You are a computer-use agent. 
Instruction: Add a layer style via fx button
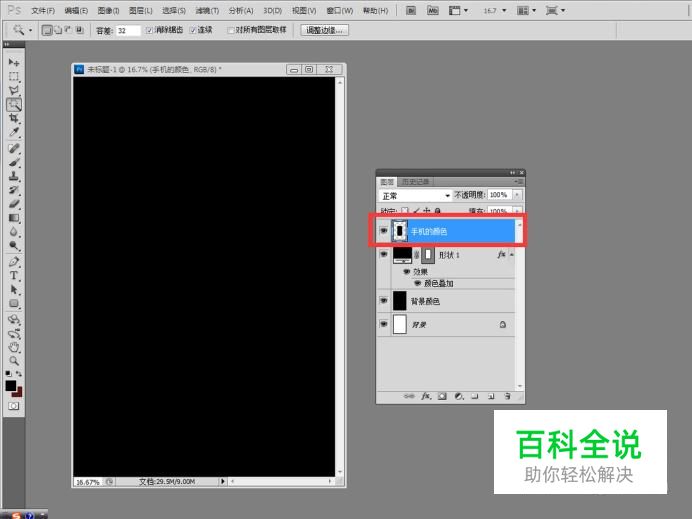click(x=425, y=396)
